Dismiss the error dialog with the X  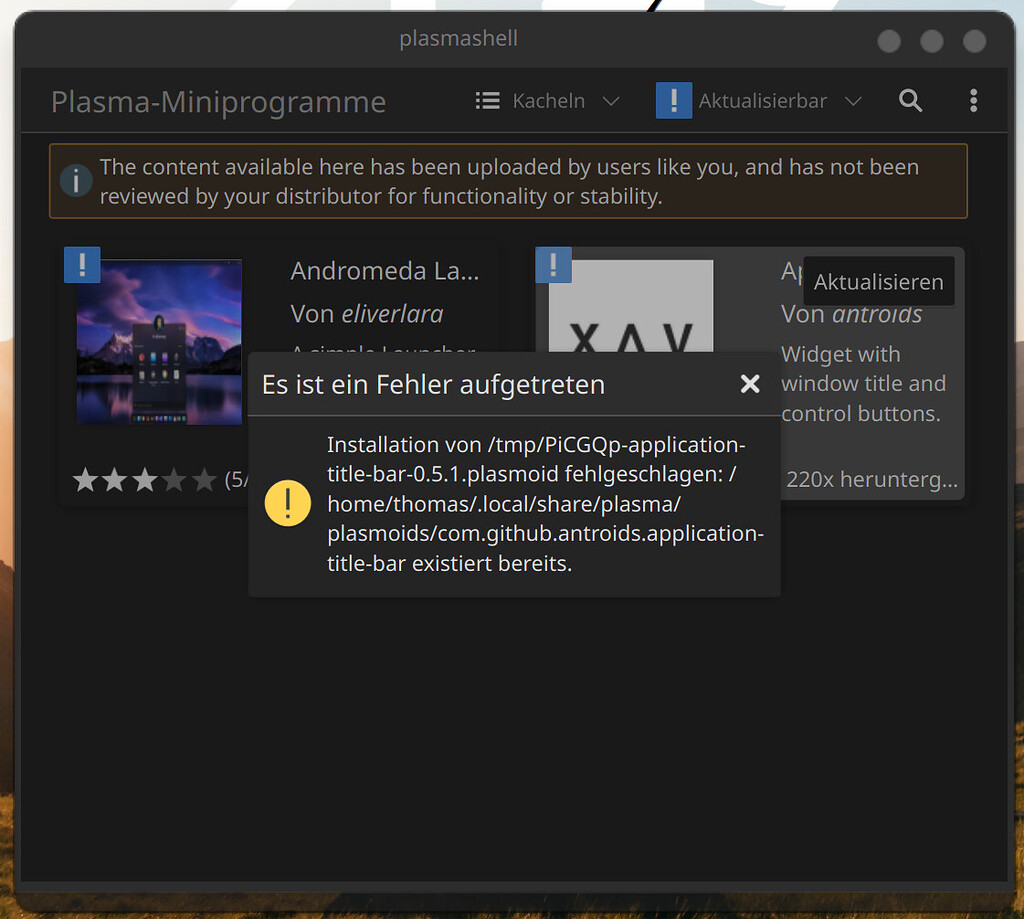(x=750, y=383)
